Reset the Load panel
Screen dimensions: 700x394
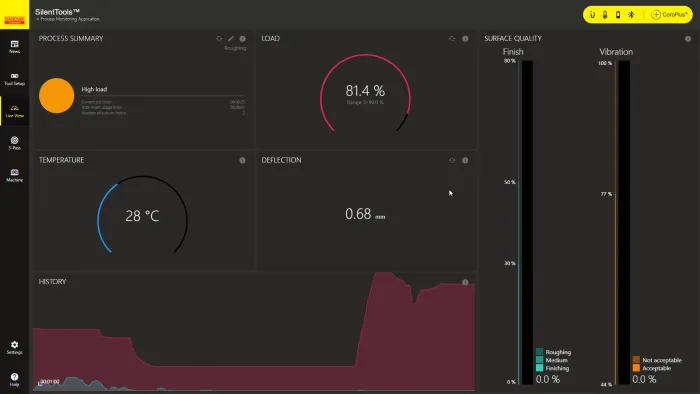[x=452, y=39]
